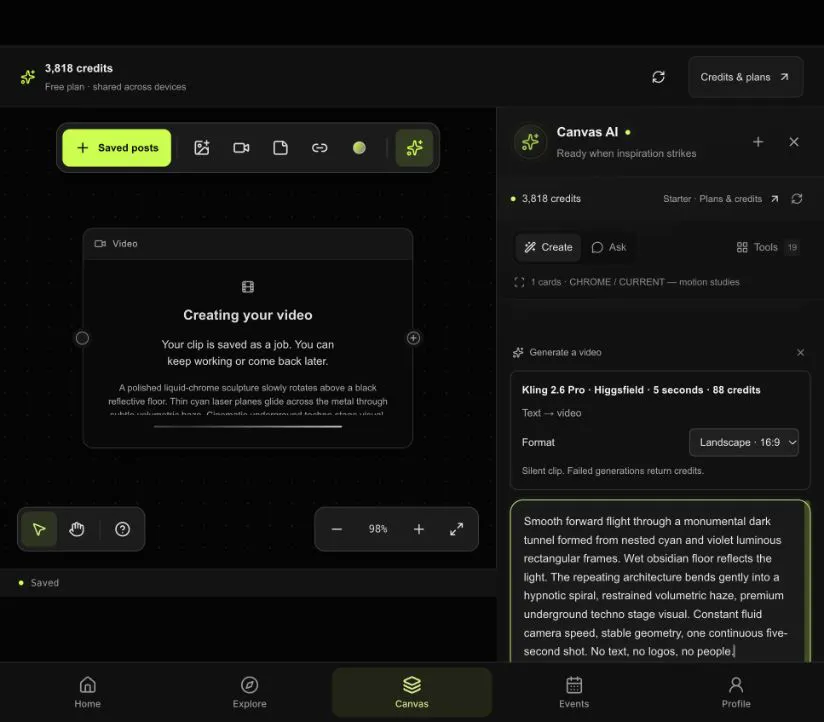
Task: Refresh credits inside the Canvas AI panel
Action: coord(797,199)
